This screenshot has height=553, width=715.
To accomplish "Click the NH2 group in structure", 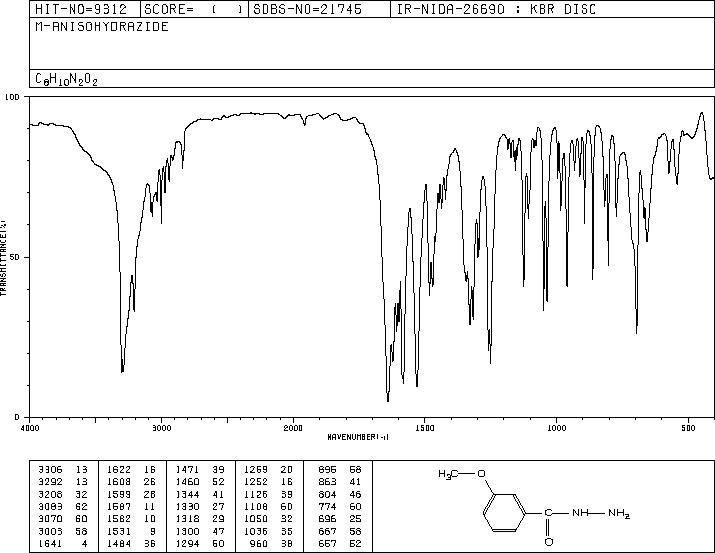I will (619, 513).
